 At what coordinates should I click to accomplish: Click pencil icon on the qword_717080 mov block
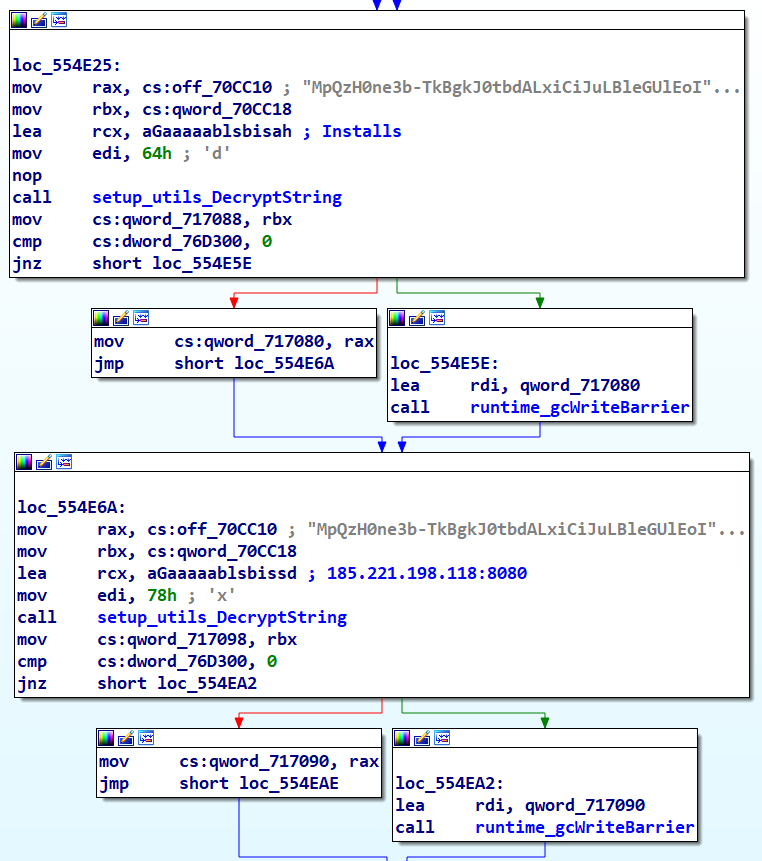point(120,318)
